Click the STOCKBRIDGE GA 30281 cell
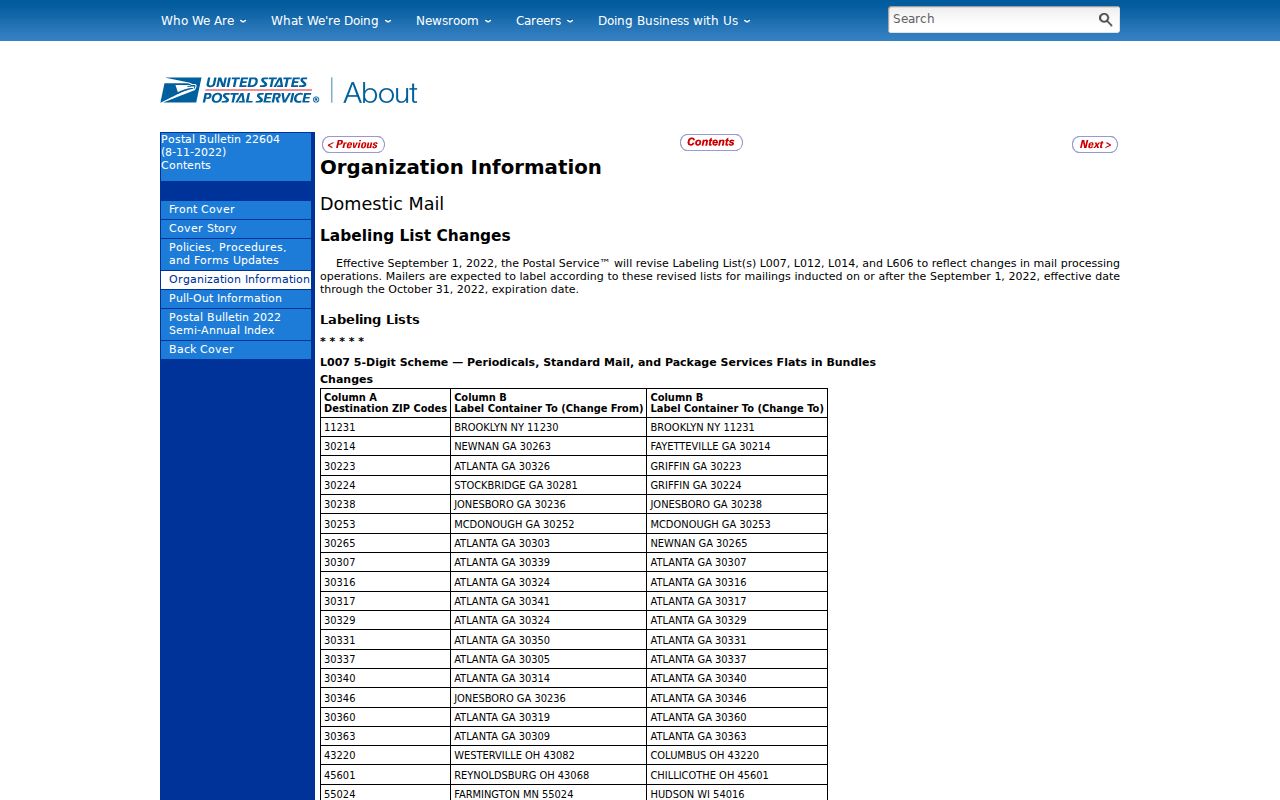Screen dimensions: 1280x800 tap(548, 485)
